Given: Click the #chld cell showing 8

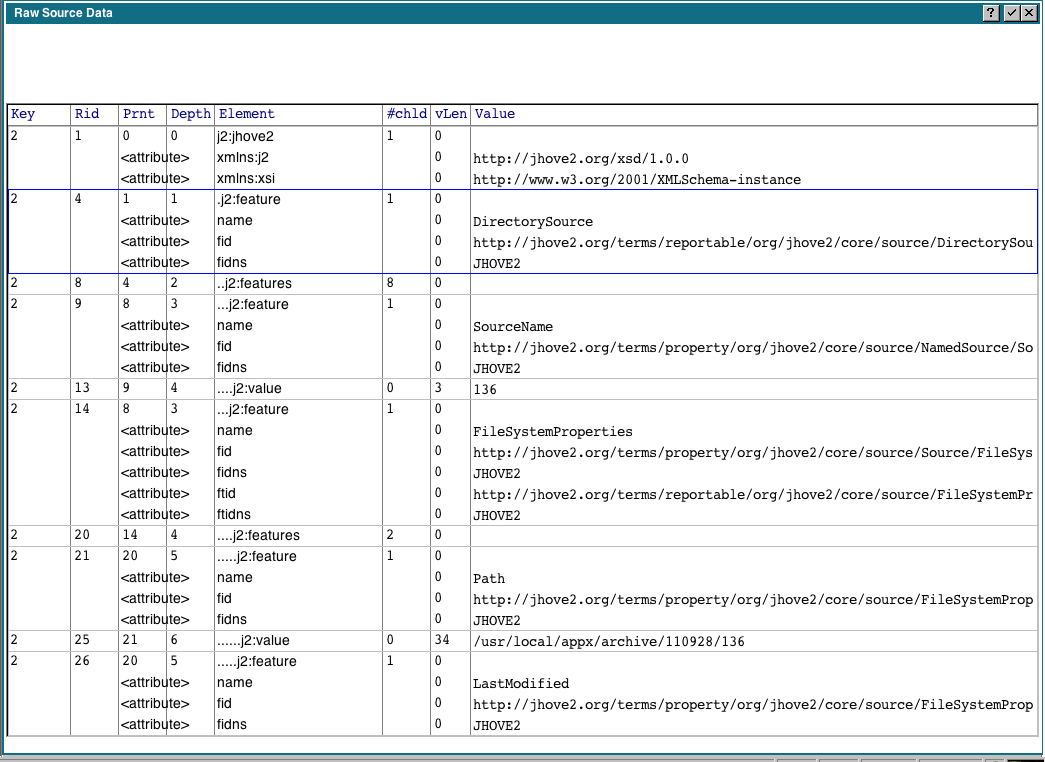Looking at the screenshot, I should click(x=390, y=283).
